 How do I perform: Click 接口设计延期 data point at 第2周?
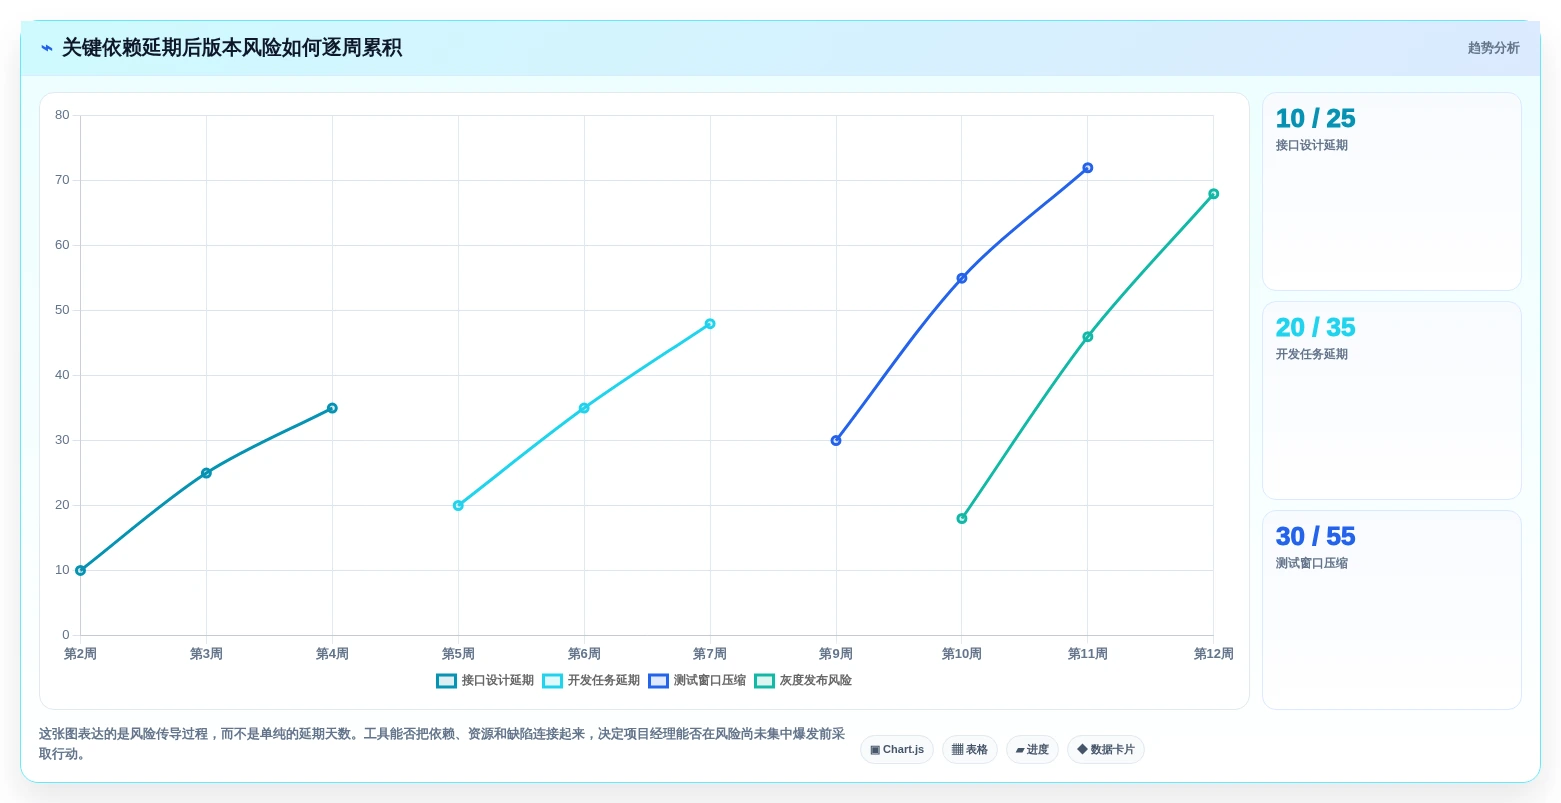coord(81,571)
